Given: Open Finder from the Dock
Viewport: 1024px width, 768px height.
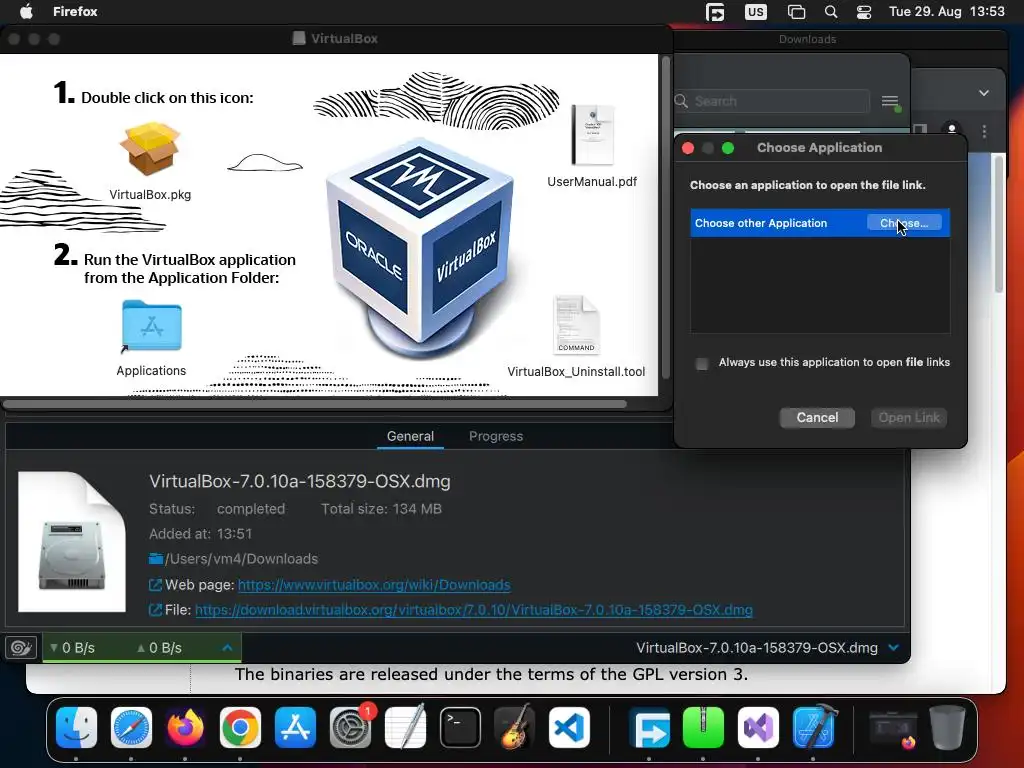Looking at the screenshot, I should (76, 727).
